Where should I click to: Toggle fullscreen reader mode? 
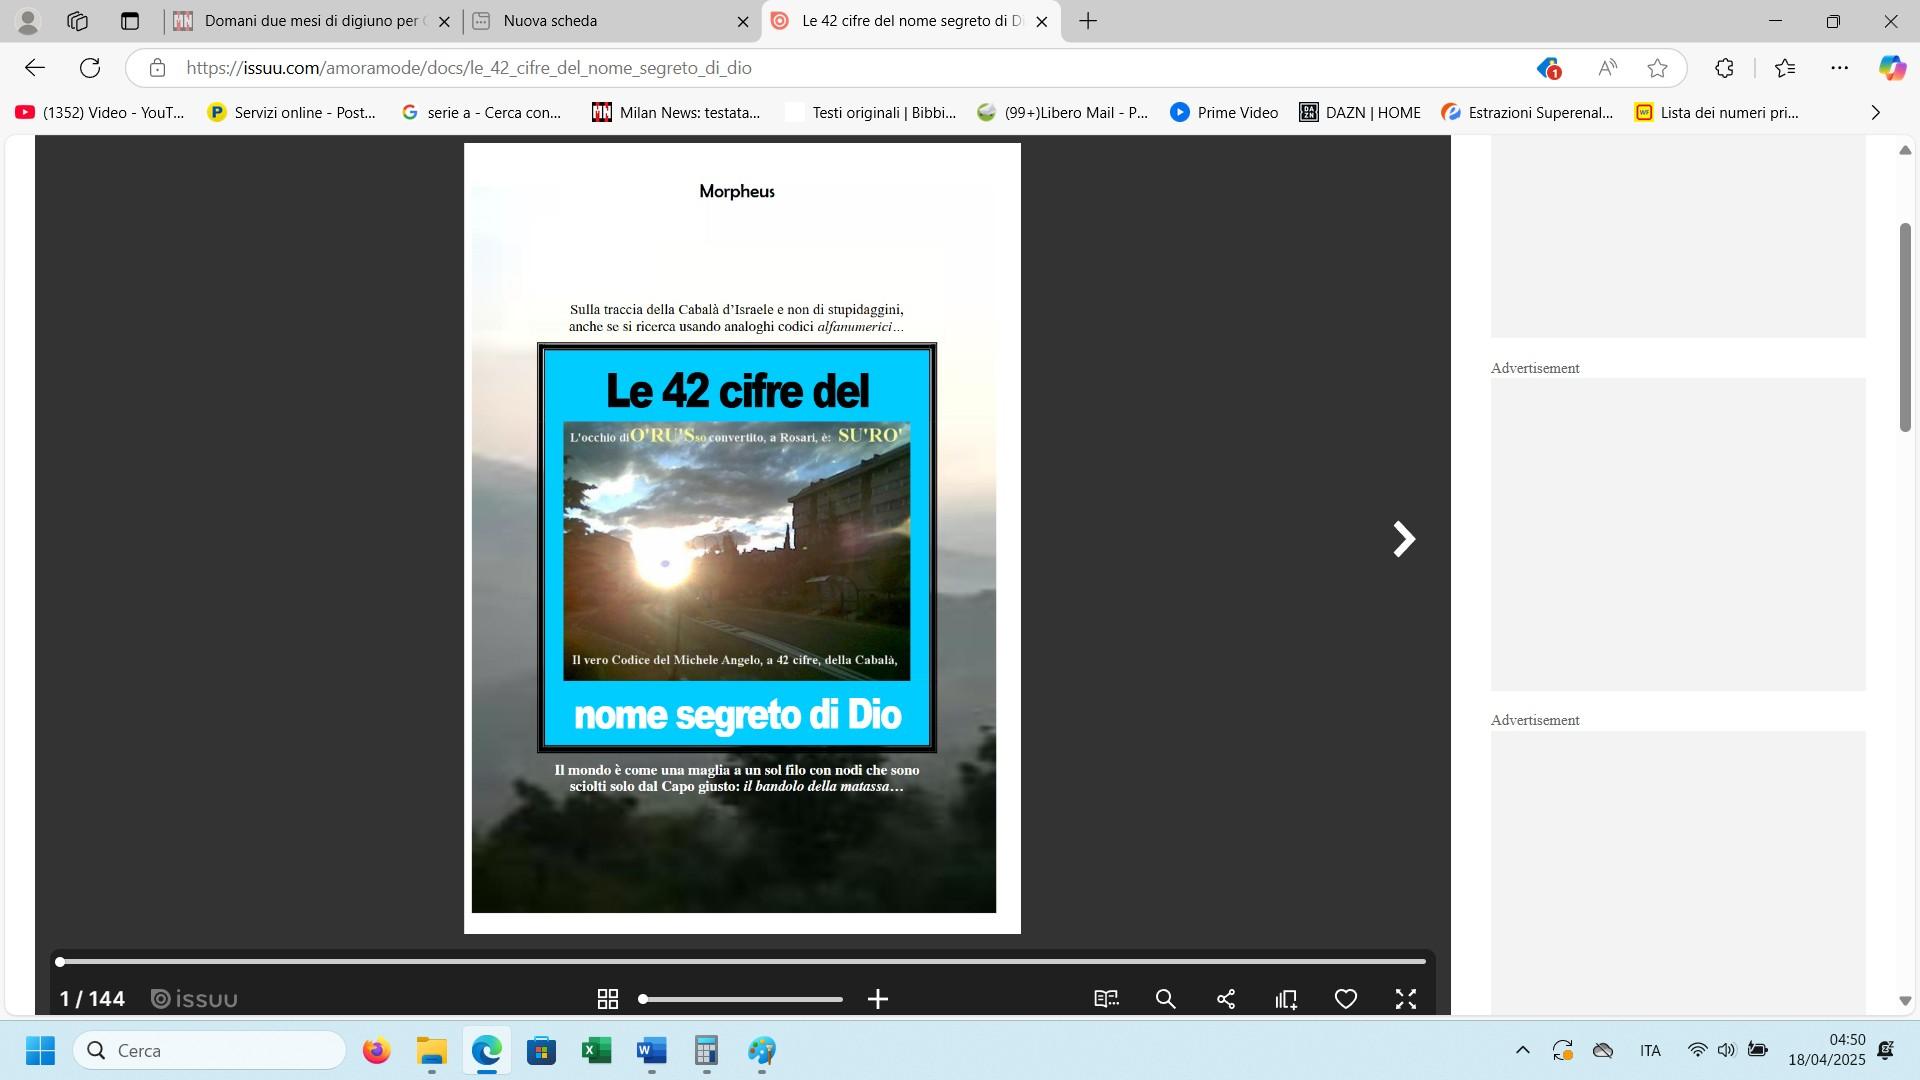click(x=1406, y=999)
